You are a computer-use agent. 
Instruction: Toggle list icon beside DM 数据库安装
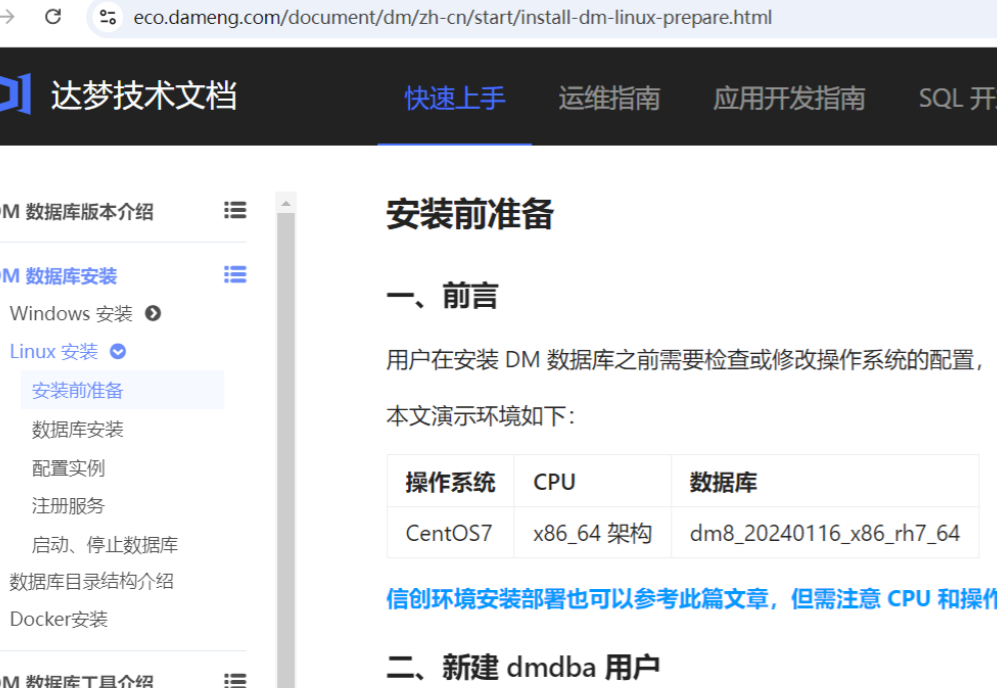[x=235, y=275]
